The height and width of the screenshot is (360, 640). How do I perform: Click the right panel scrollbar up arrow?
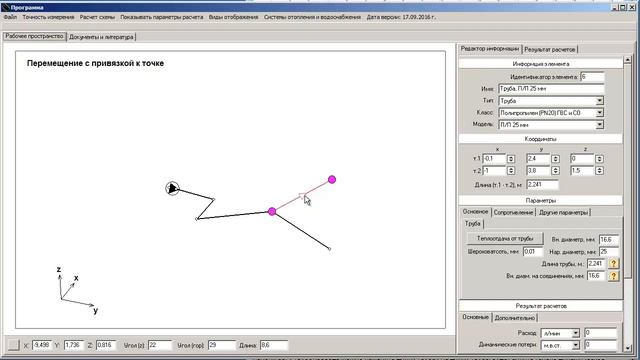point(628,60)
